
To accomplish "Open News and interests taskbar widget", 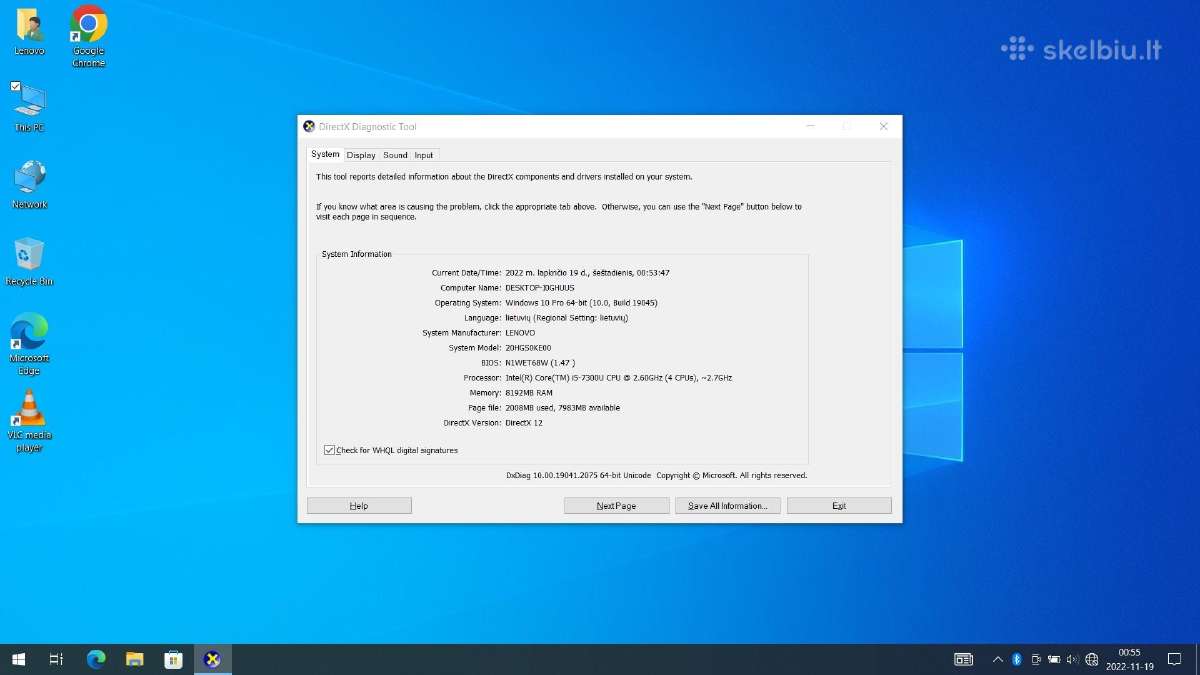I will click(x=963, y=659).
